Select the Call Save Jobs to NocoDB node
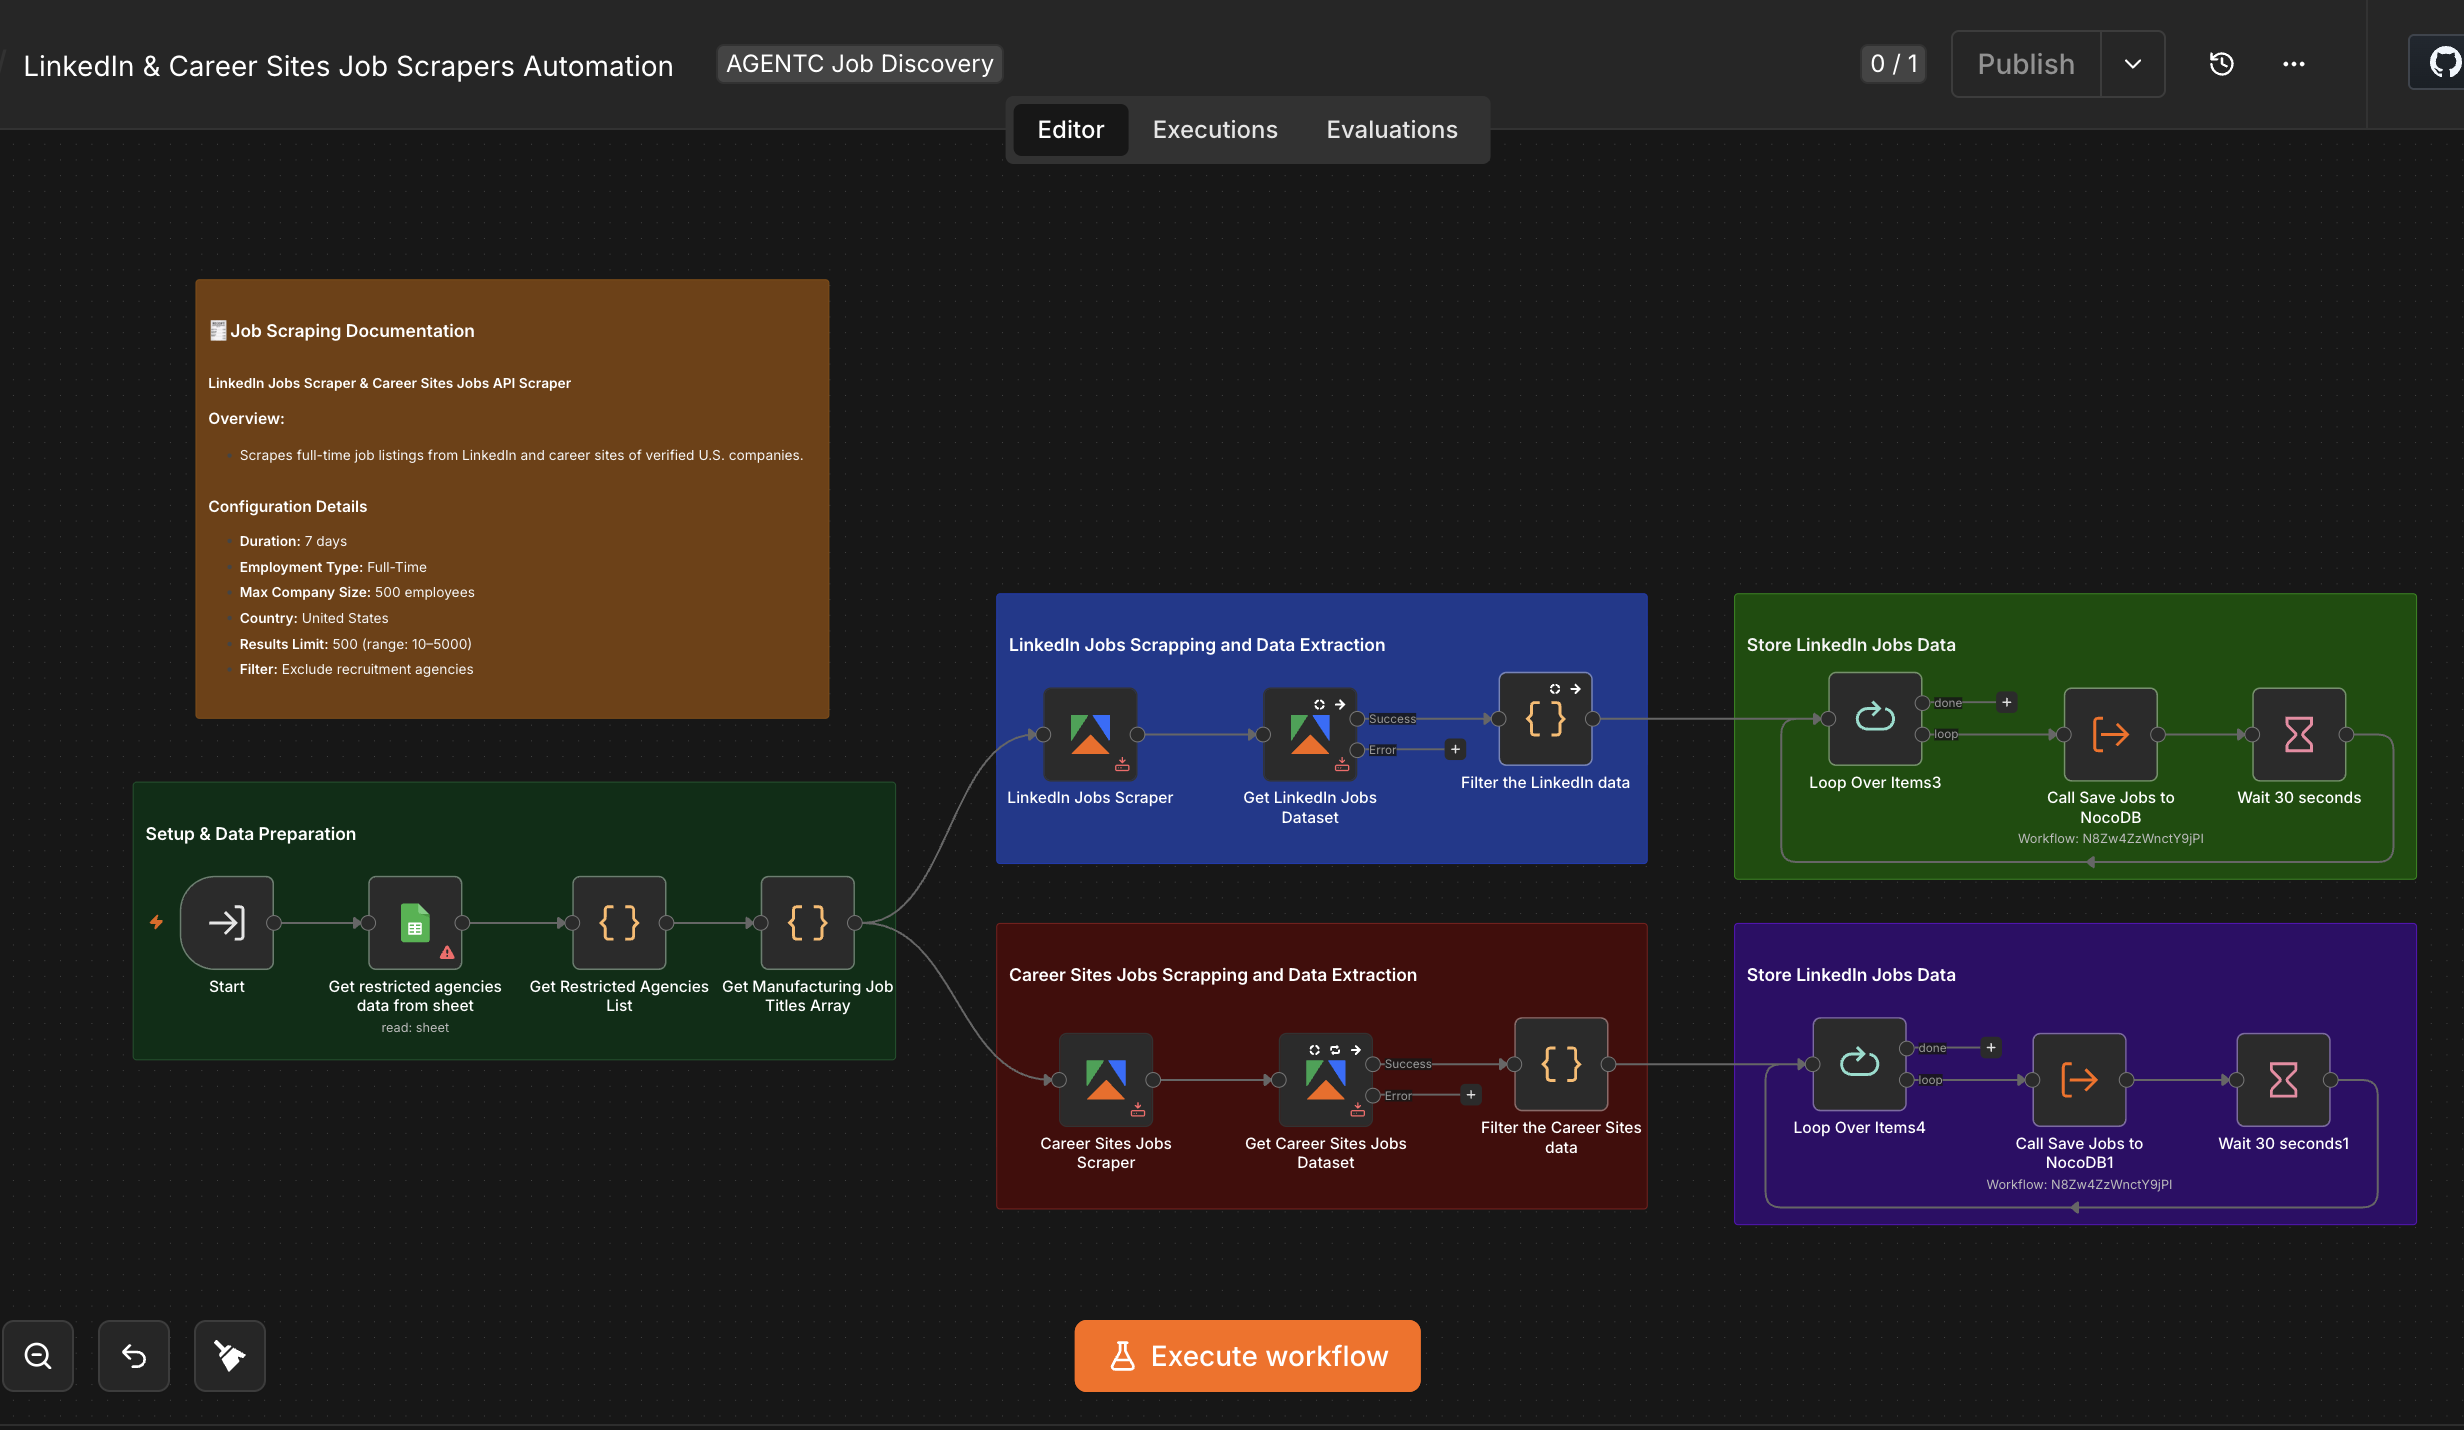This screenshot has width=2464, height=1430. point(2110,734)
